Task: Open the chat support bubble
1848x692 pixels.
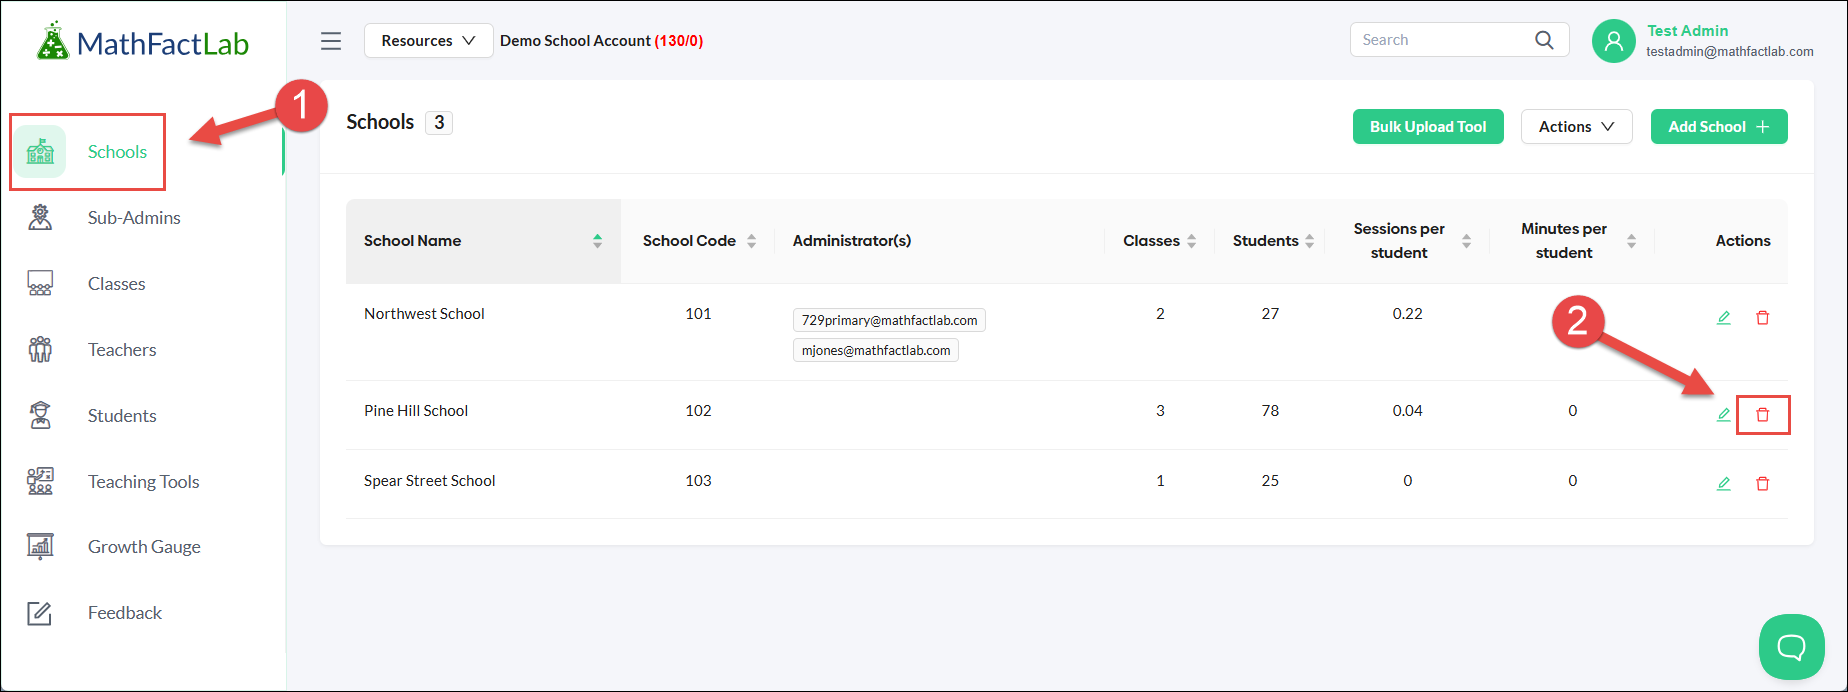Action: point(1792,647)
